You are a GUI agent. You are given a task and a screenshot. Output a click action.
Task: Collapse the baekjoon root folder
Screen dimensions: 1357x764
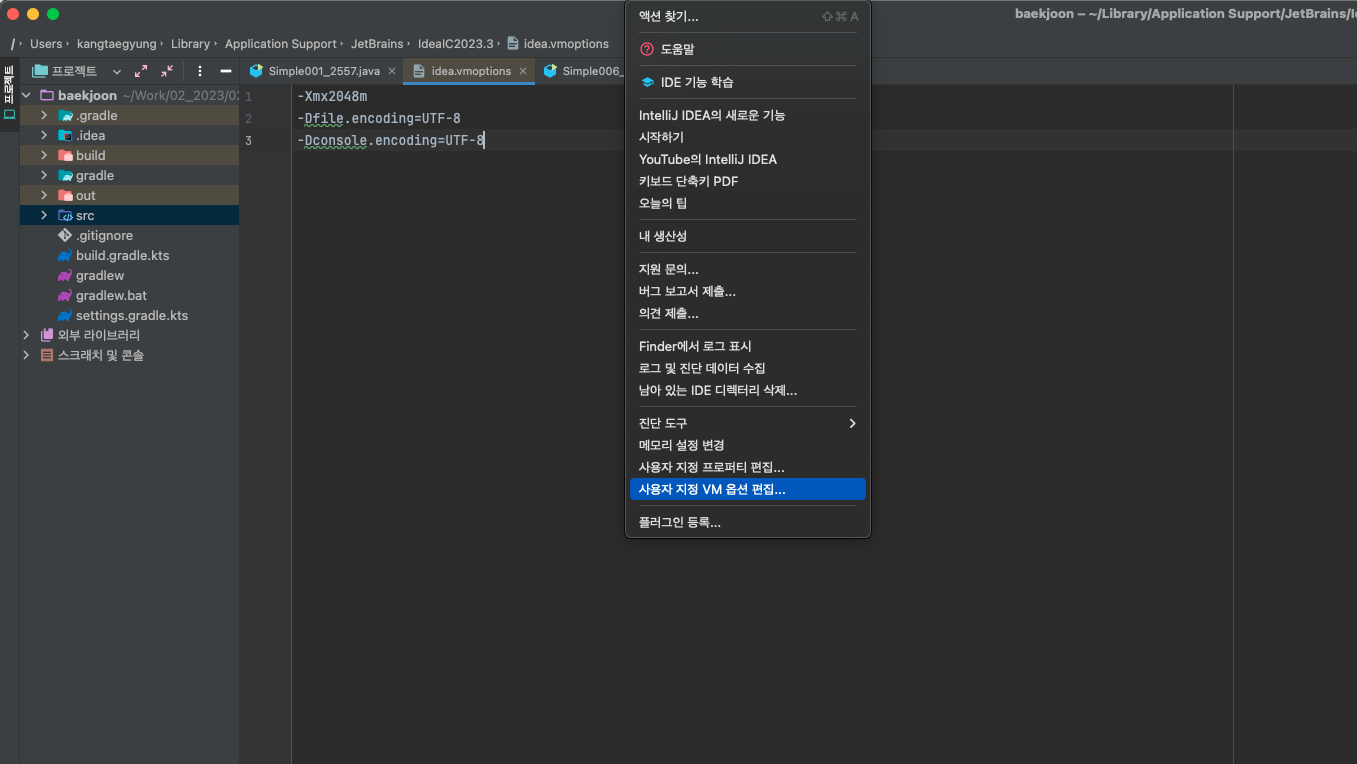click(27, 95)
